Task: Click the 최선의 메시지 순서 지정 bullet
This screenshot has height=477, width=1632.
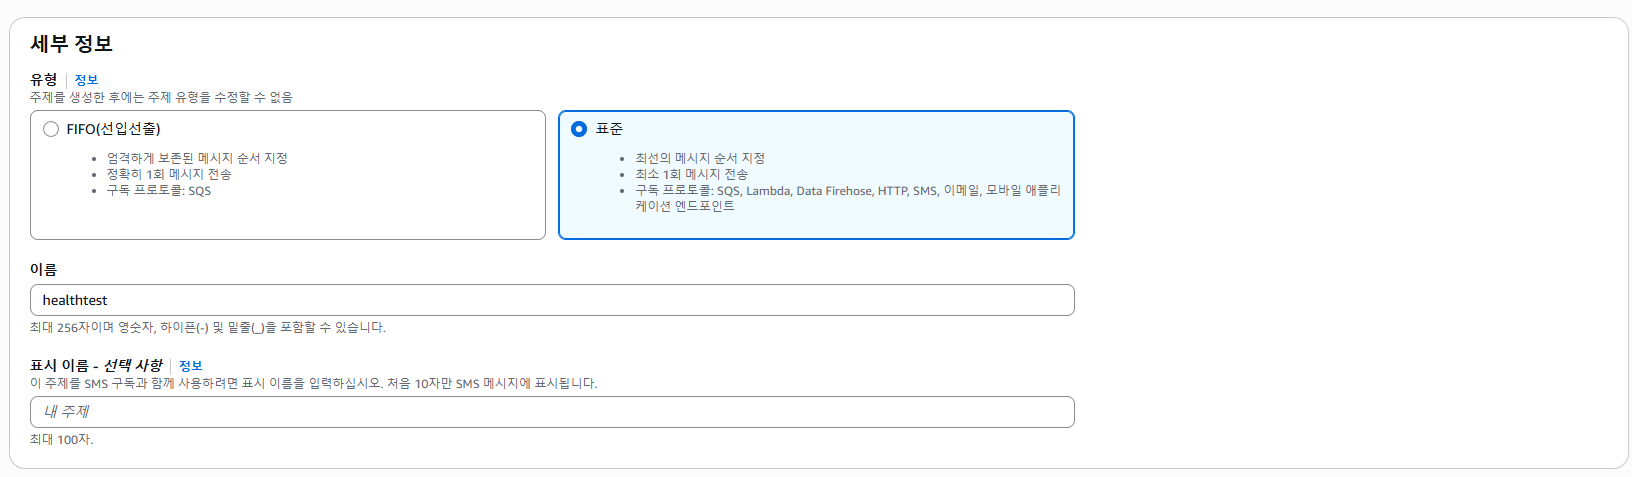Action: (700, 159)
